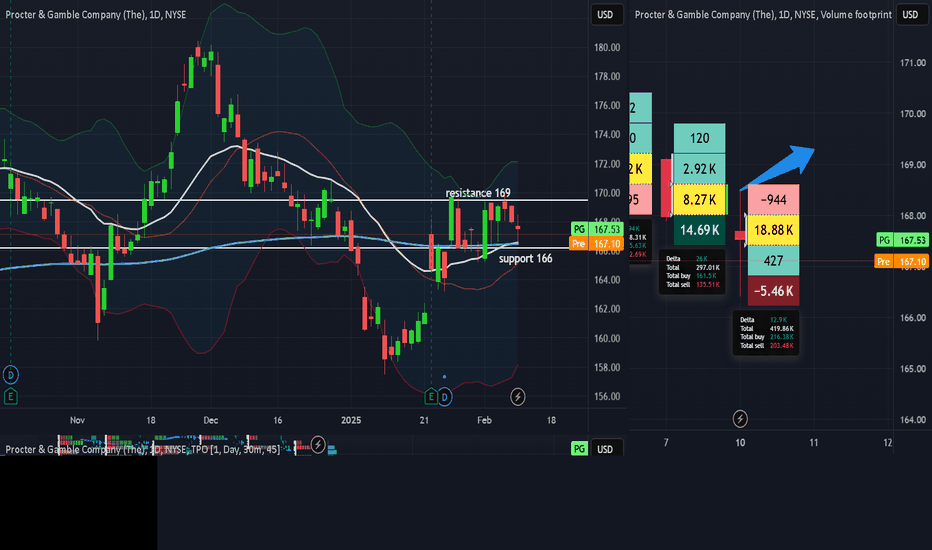Viewport: 932px width, 550px height.
Task: Open USD currency selector in TPO panel
Action: (606, 449)
